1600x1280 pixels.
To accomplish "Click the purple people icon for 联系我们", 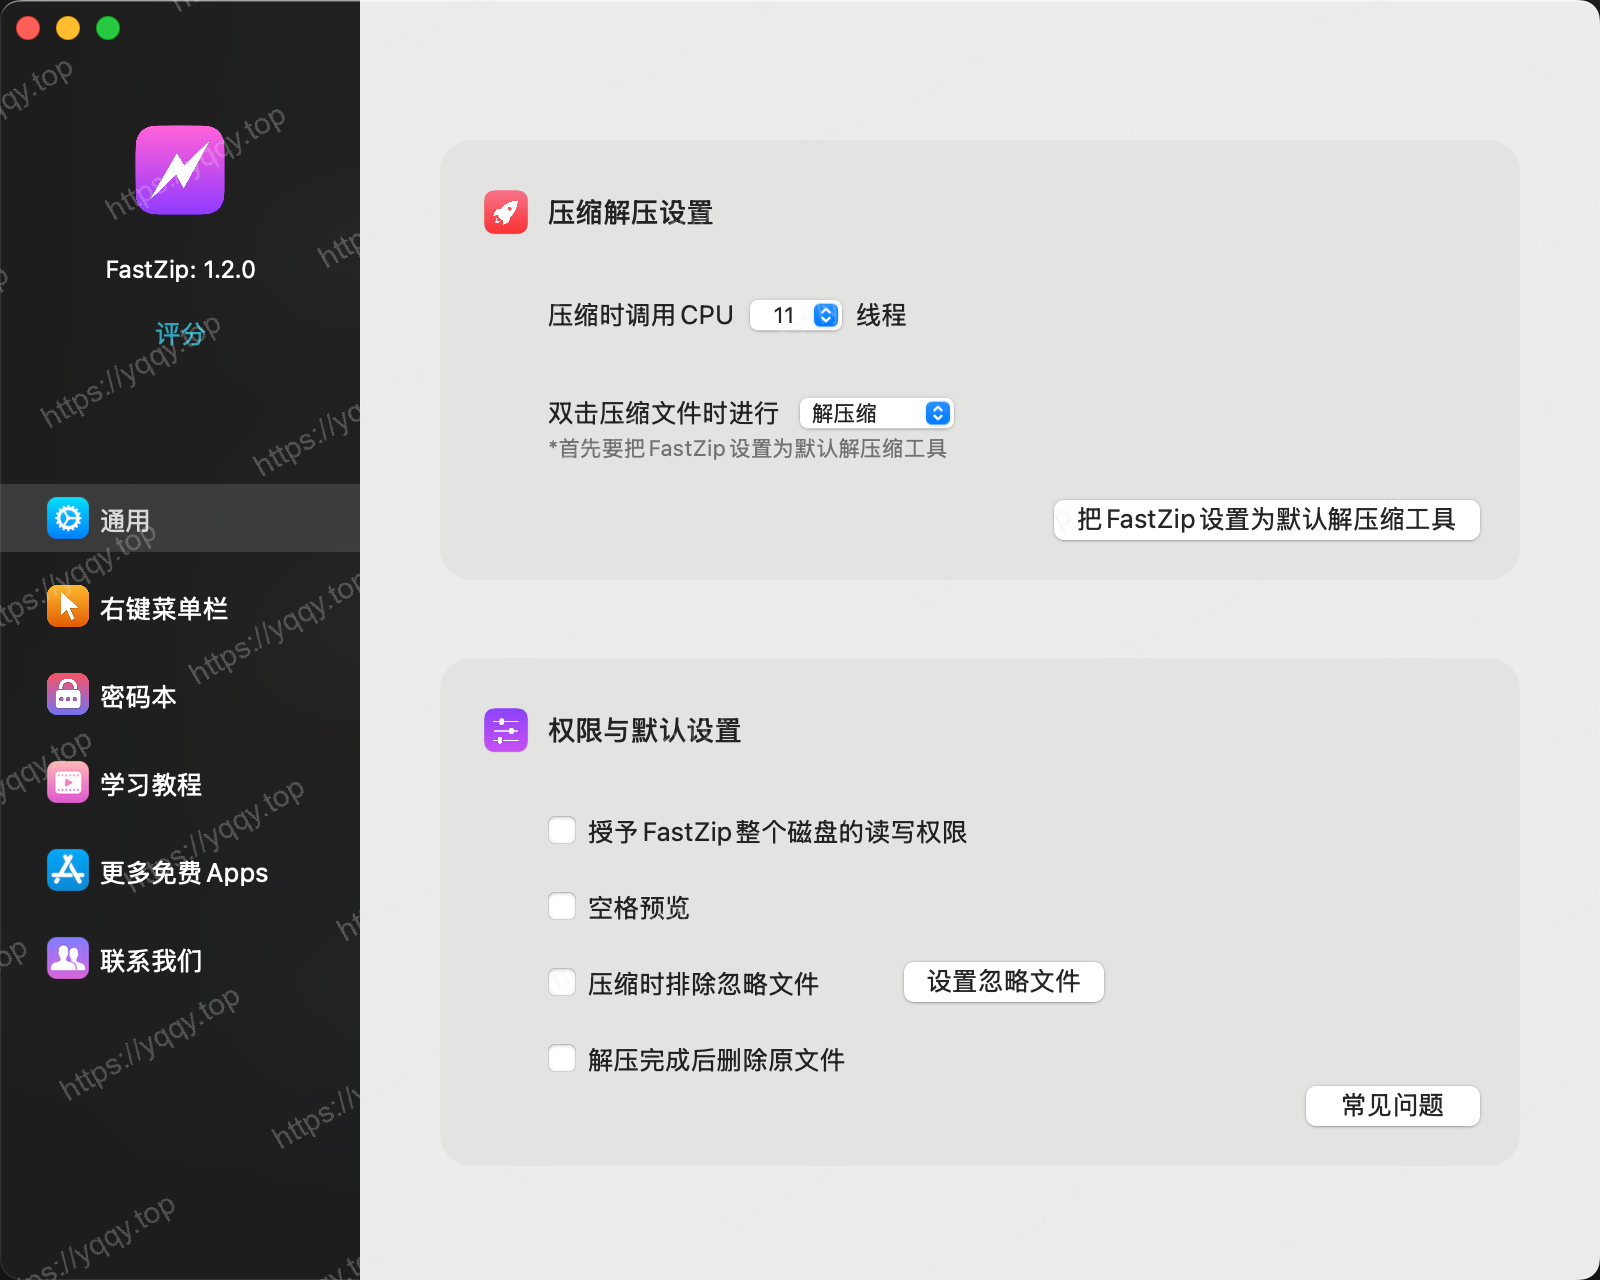I will click(68, 959).
